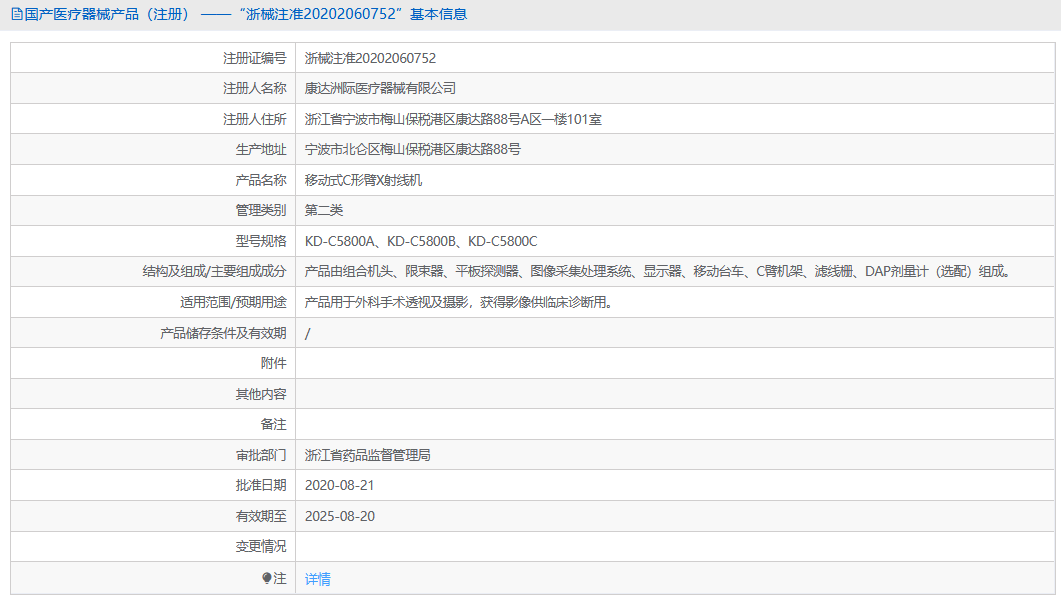Viewport: 1061px width, 600px height.
Task: Click the 变更情况 row label
Action: click(260, 546)
